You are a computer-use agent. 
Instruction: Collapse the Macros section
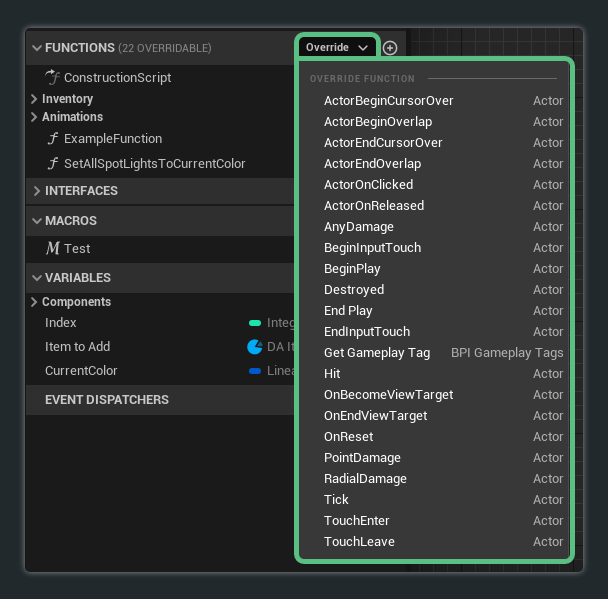tap(36, 221)
